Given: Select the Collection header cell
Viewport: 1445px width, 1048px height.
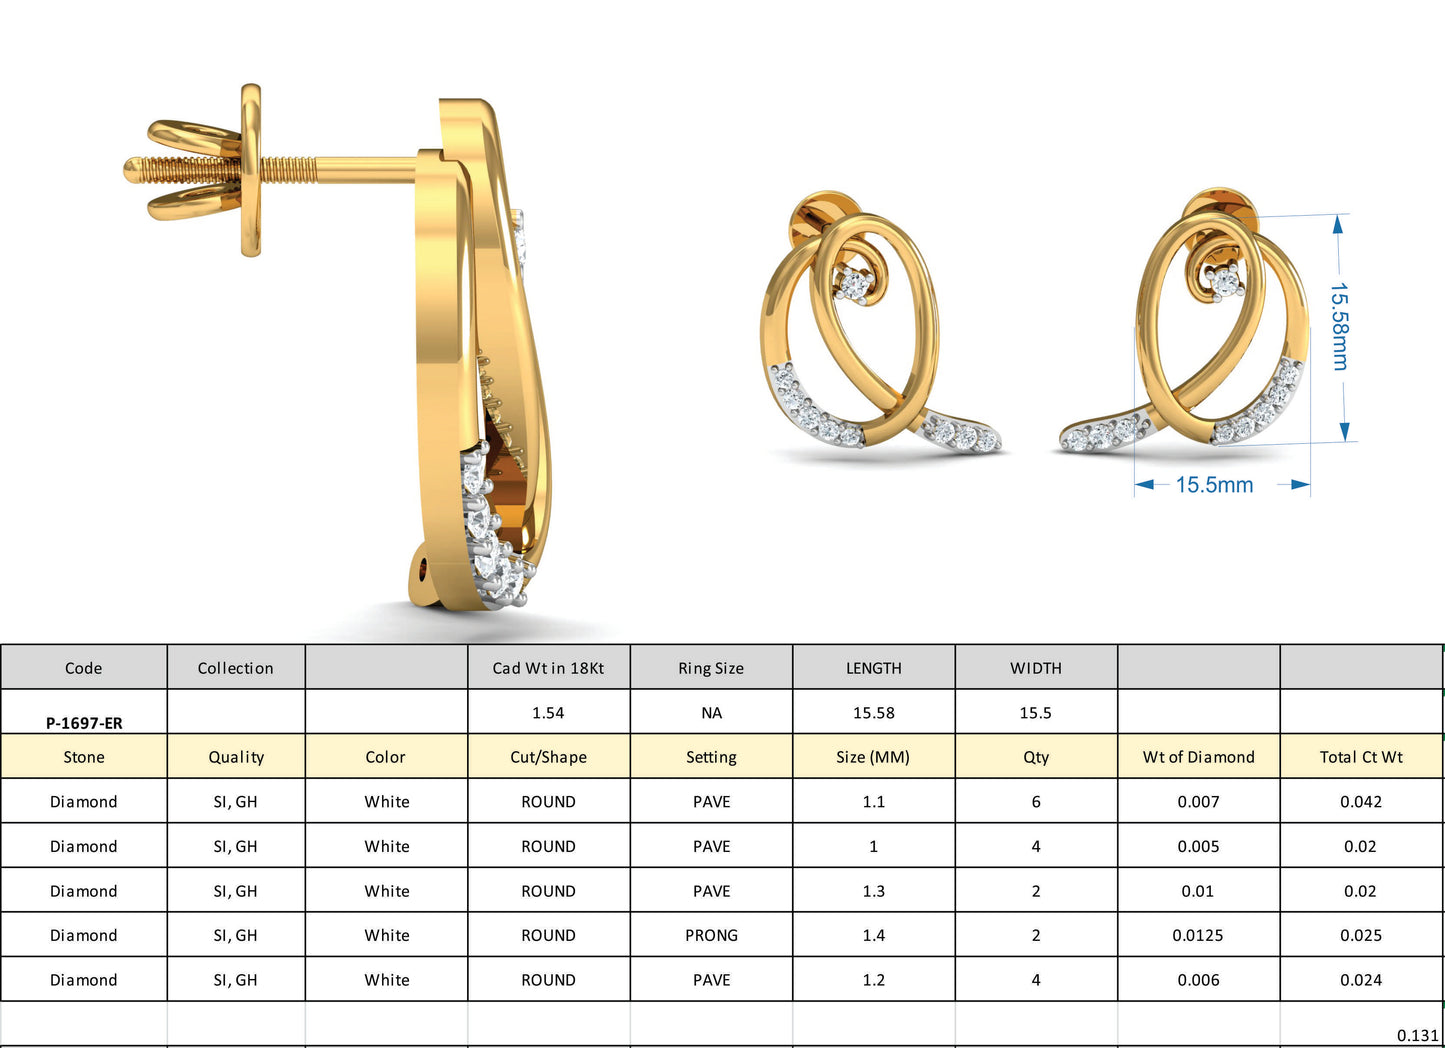Looking at the screenshot, I should tap(235, 668).
